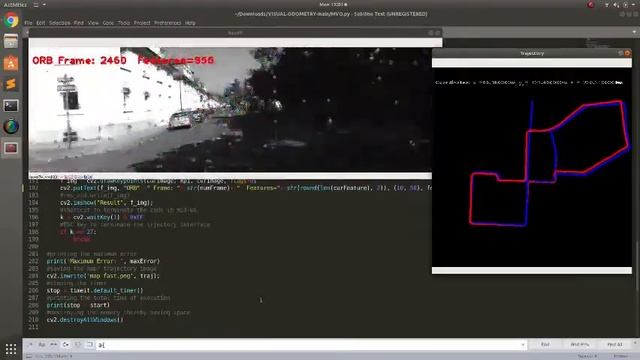Toggle highlight matches option
This screenshot has width=640, height=360.
(90, 345)
